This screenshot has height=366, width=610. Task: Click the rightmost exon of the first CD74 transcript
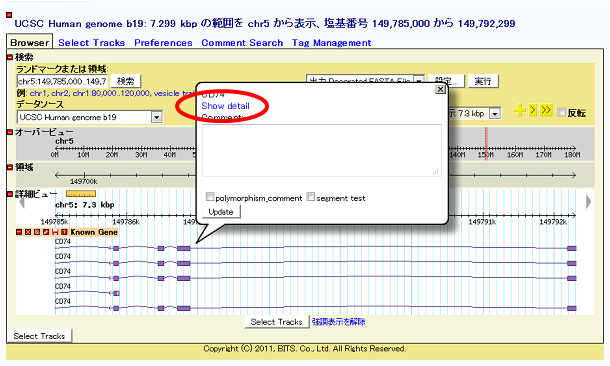pyautogui.click(x=571, y=249)
